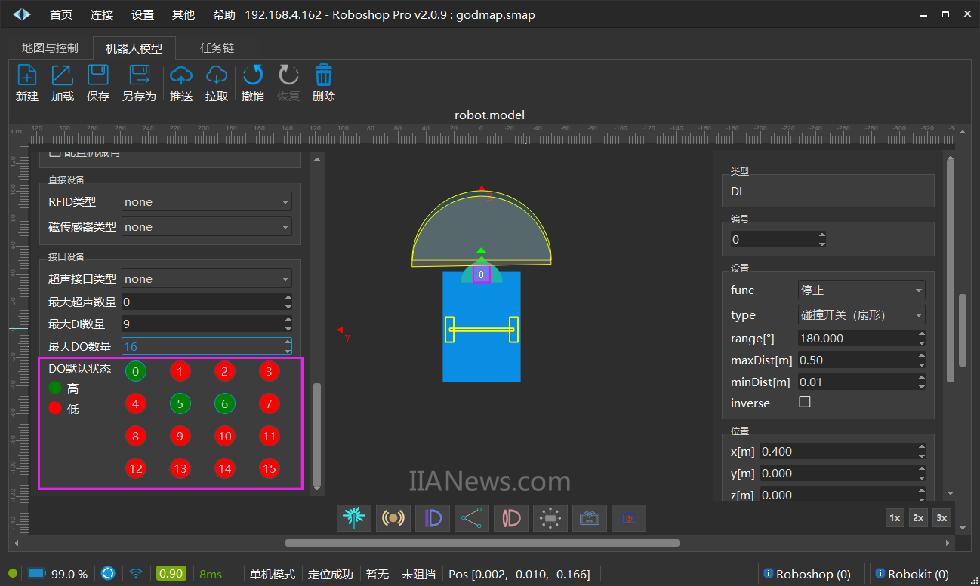The width and height of the screenshot is (980, 586).
Task: Toggle DO number 0 default state
Action: [135, 372]
